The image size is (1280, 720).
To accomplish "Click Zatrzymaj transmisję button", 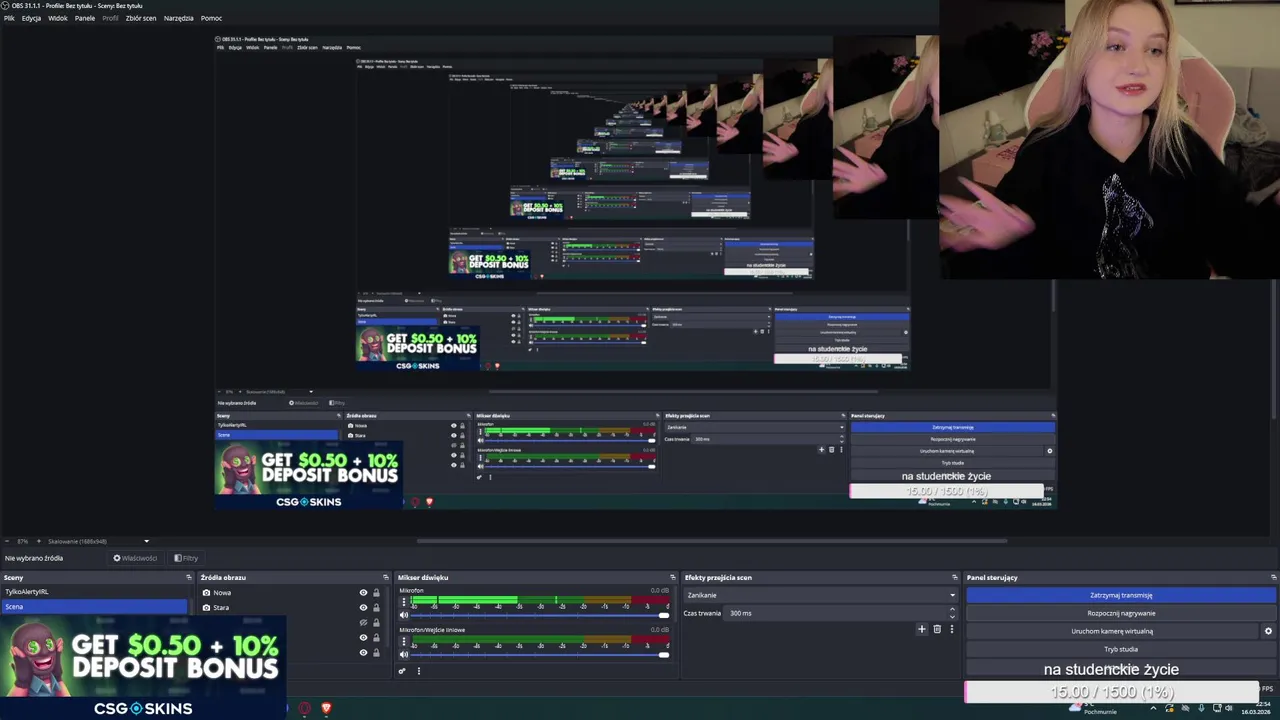I will click(1121, 595).
